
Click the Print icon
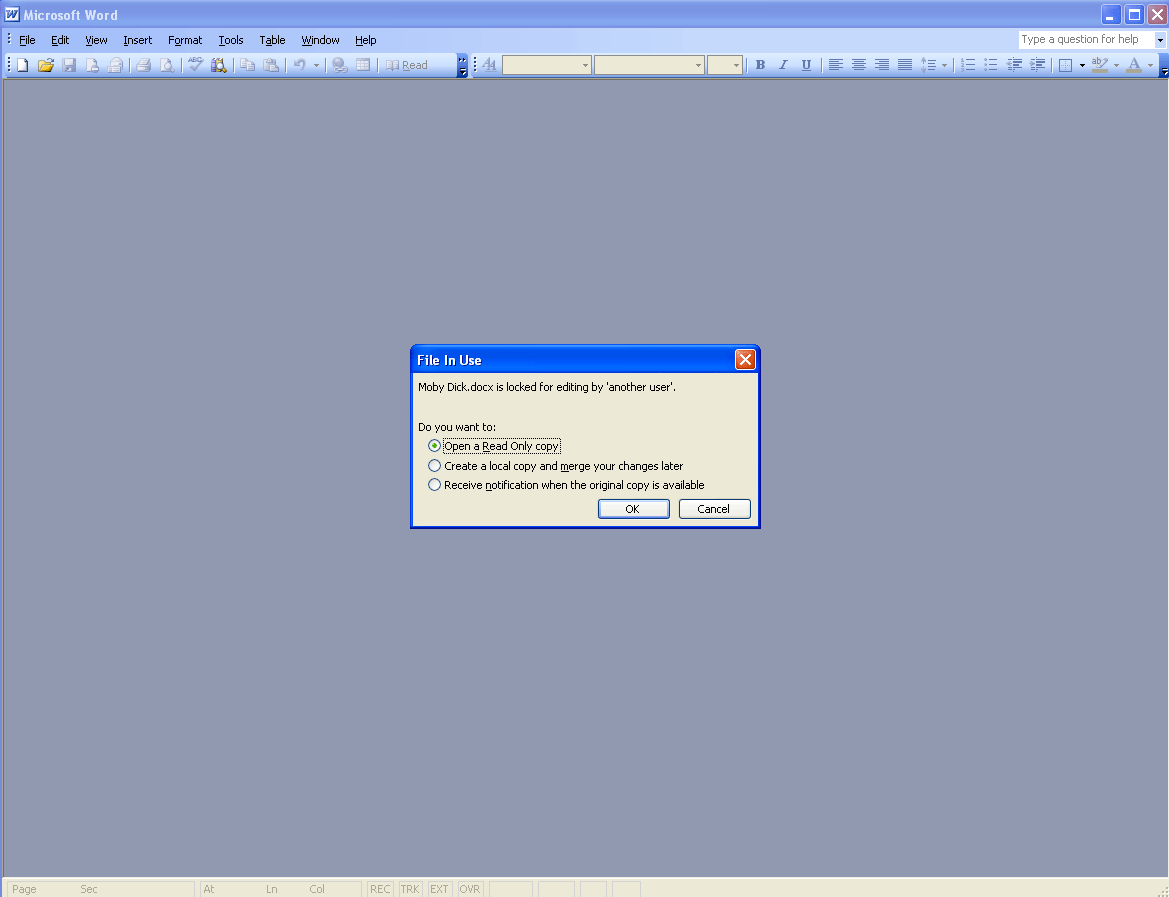(x=144, y=65)
